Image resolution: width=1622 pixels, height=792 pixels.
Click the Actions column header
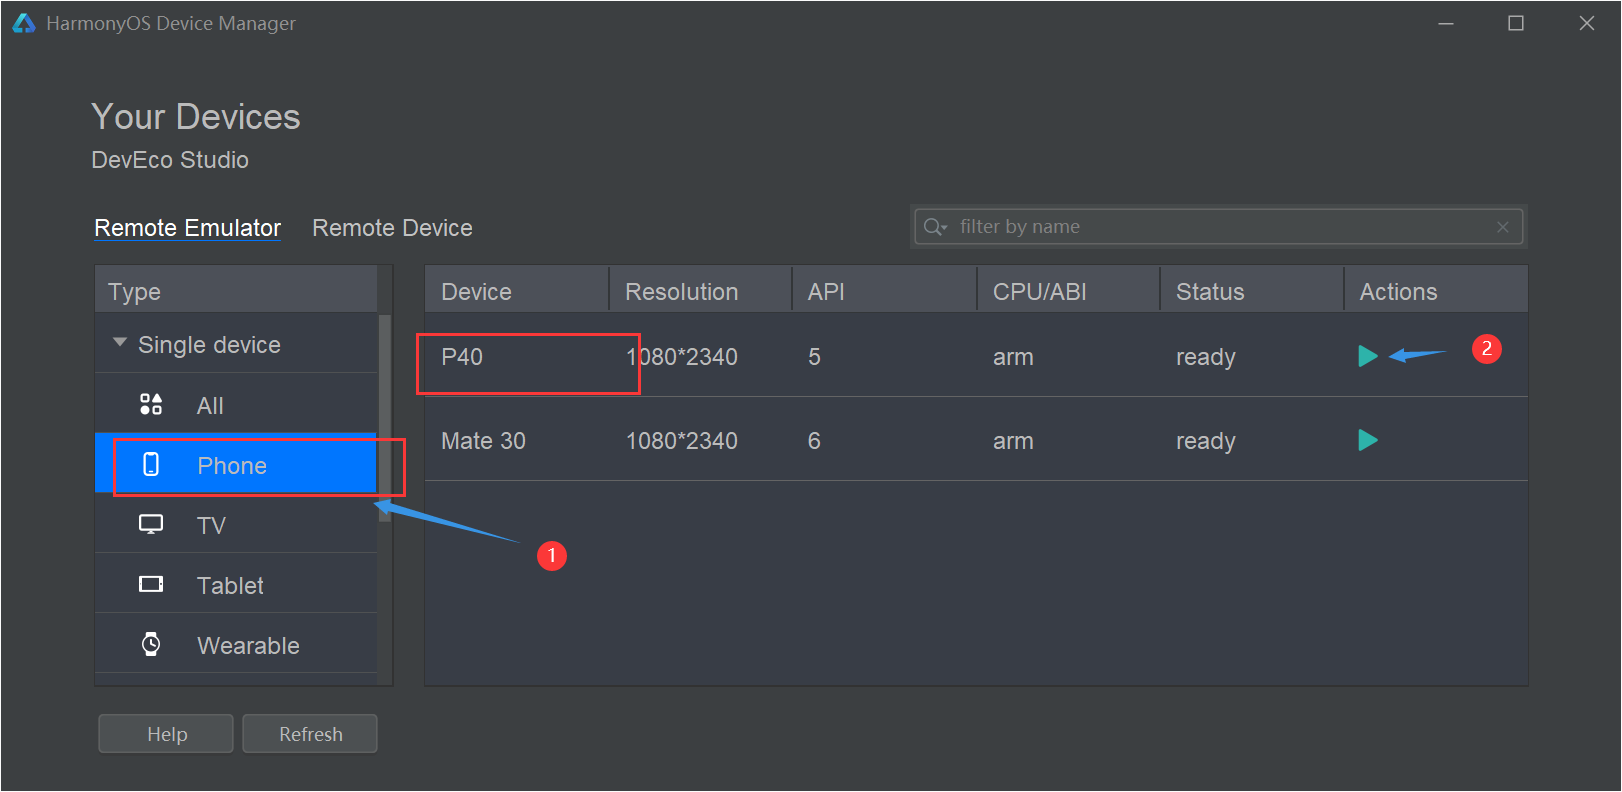pyautogui.click(x=1436, y=291)
